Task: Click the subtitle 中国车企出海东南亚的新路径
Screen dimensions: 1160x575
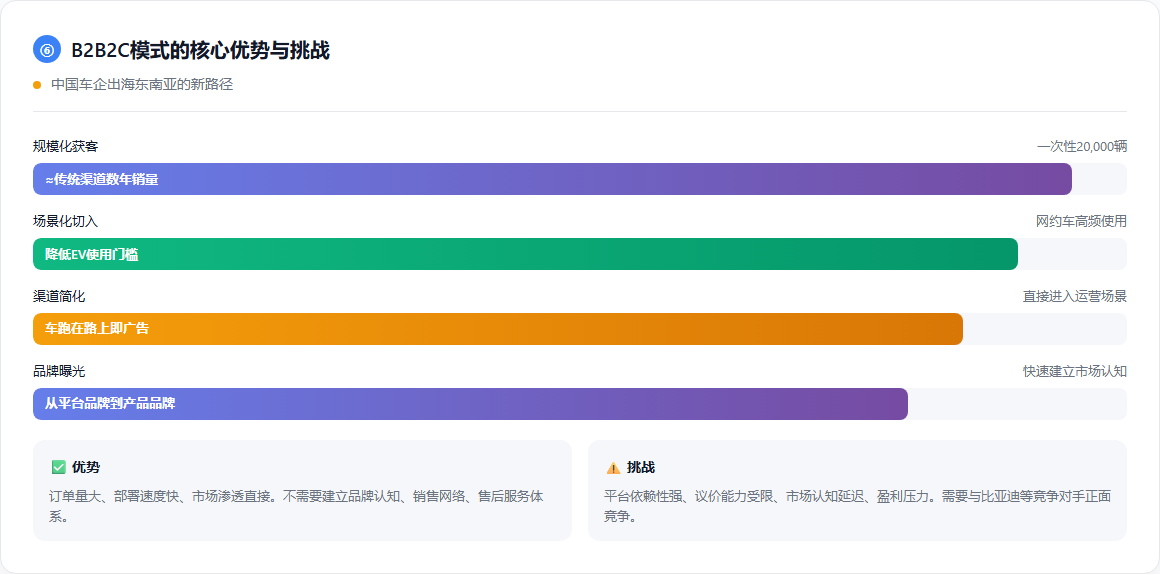Action: (x=142, y=84)
